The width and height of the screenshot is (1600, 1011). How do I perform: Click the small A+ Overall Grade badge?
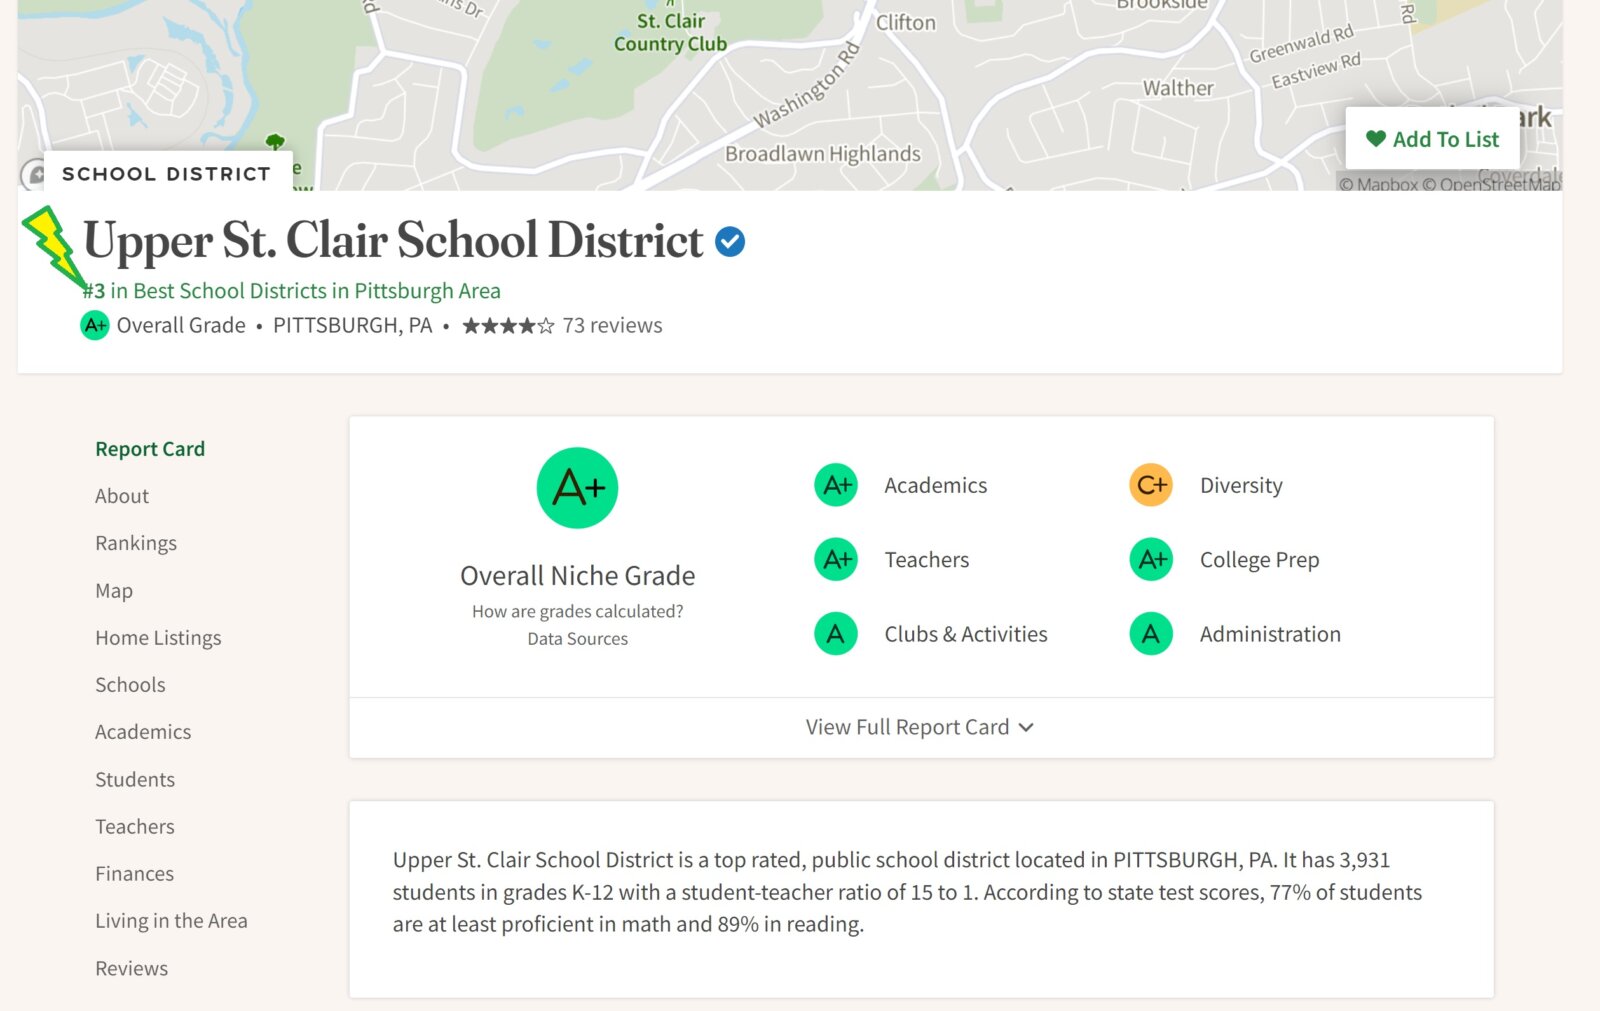pyautogui.click(x=95, y=325)
